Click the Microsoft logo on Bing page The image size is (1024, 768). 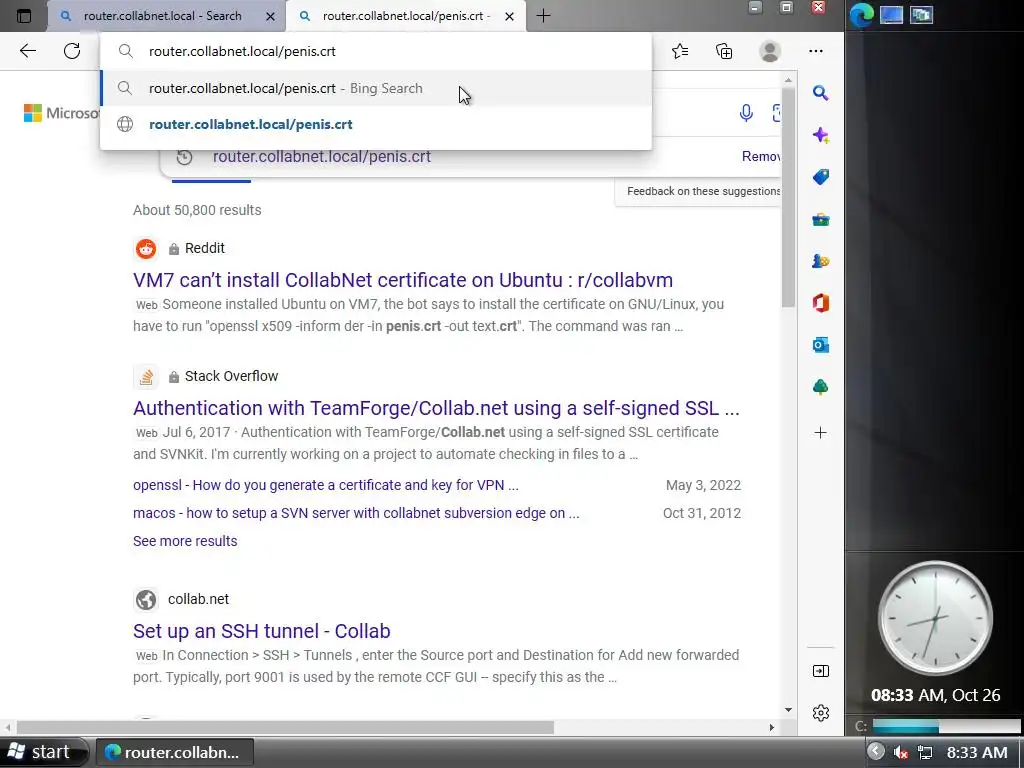62,113
